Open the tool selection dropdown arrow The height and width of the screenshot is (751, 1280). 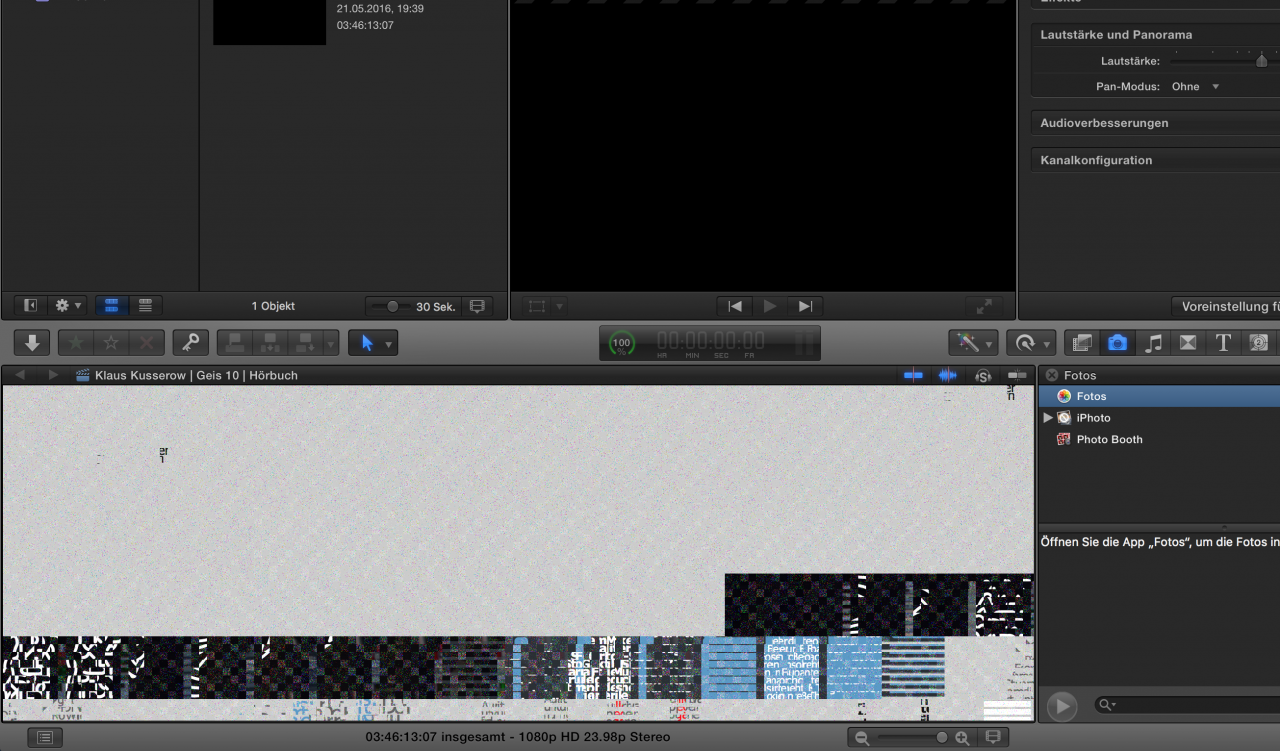(x=389, y=343)
